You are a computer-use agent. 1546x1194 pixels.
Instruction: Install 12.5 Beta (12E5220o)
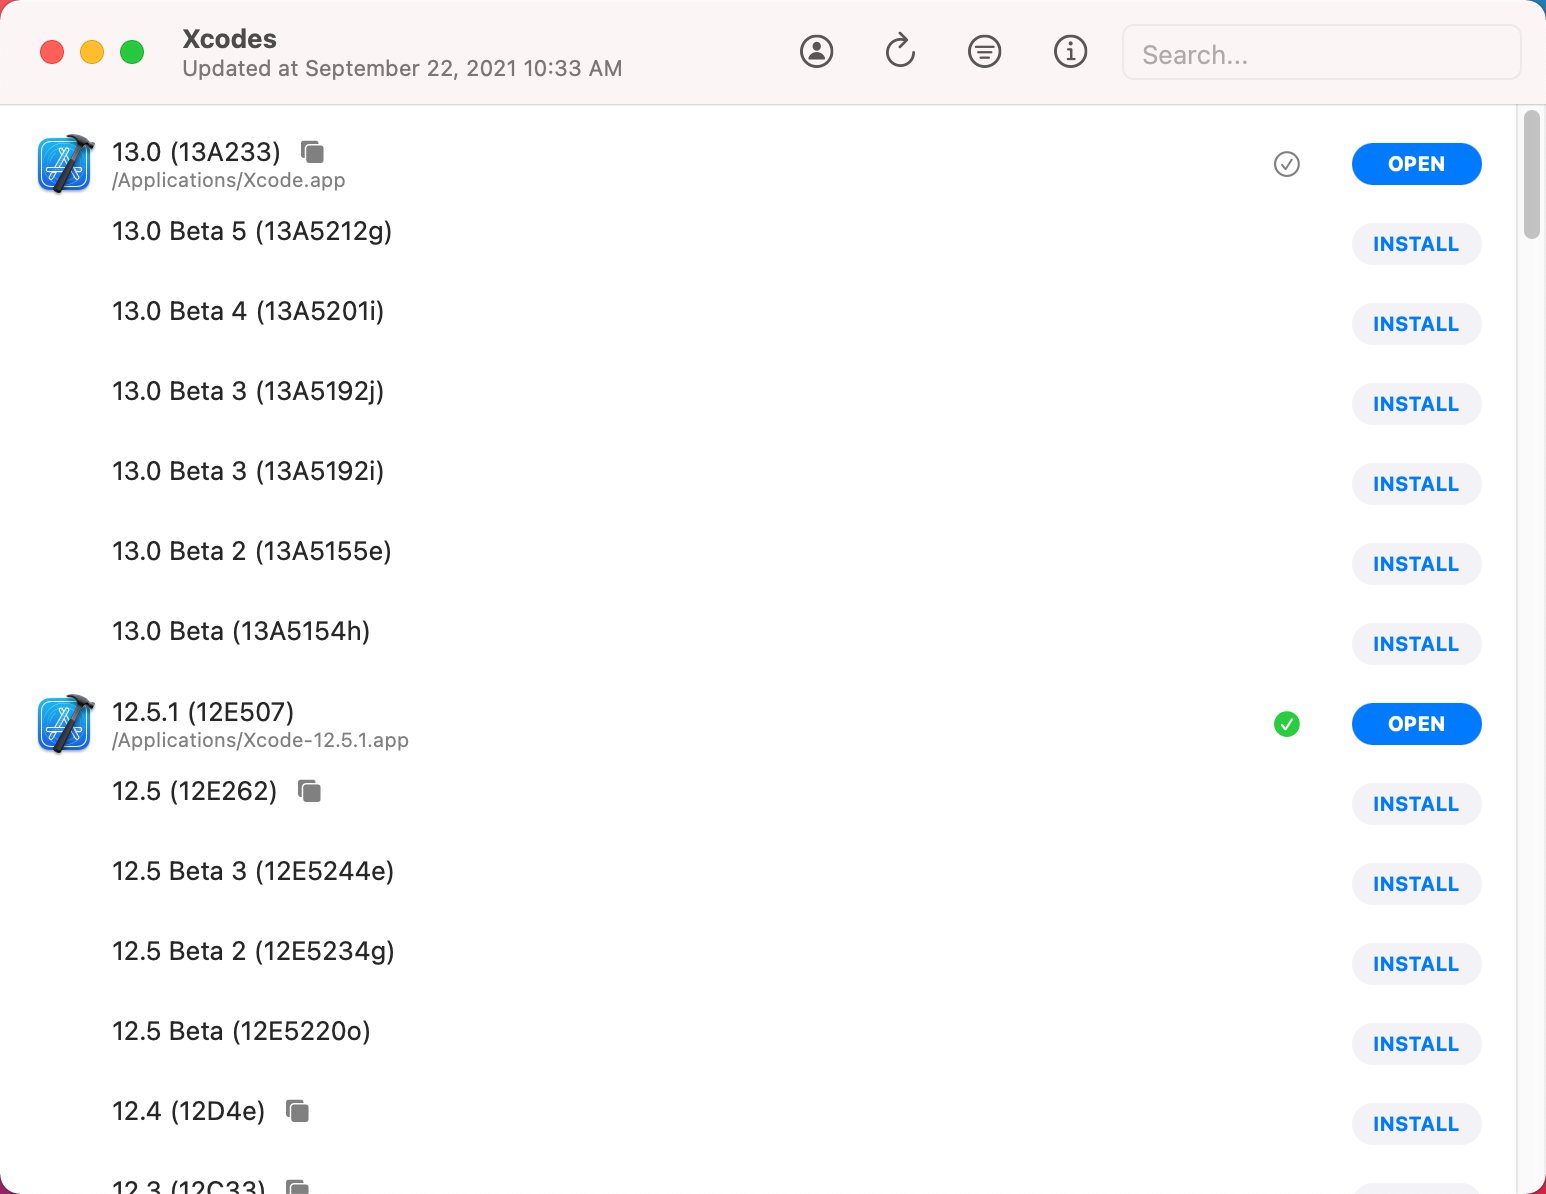1416,1044
